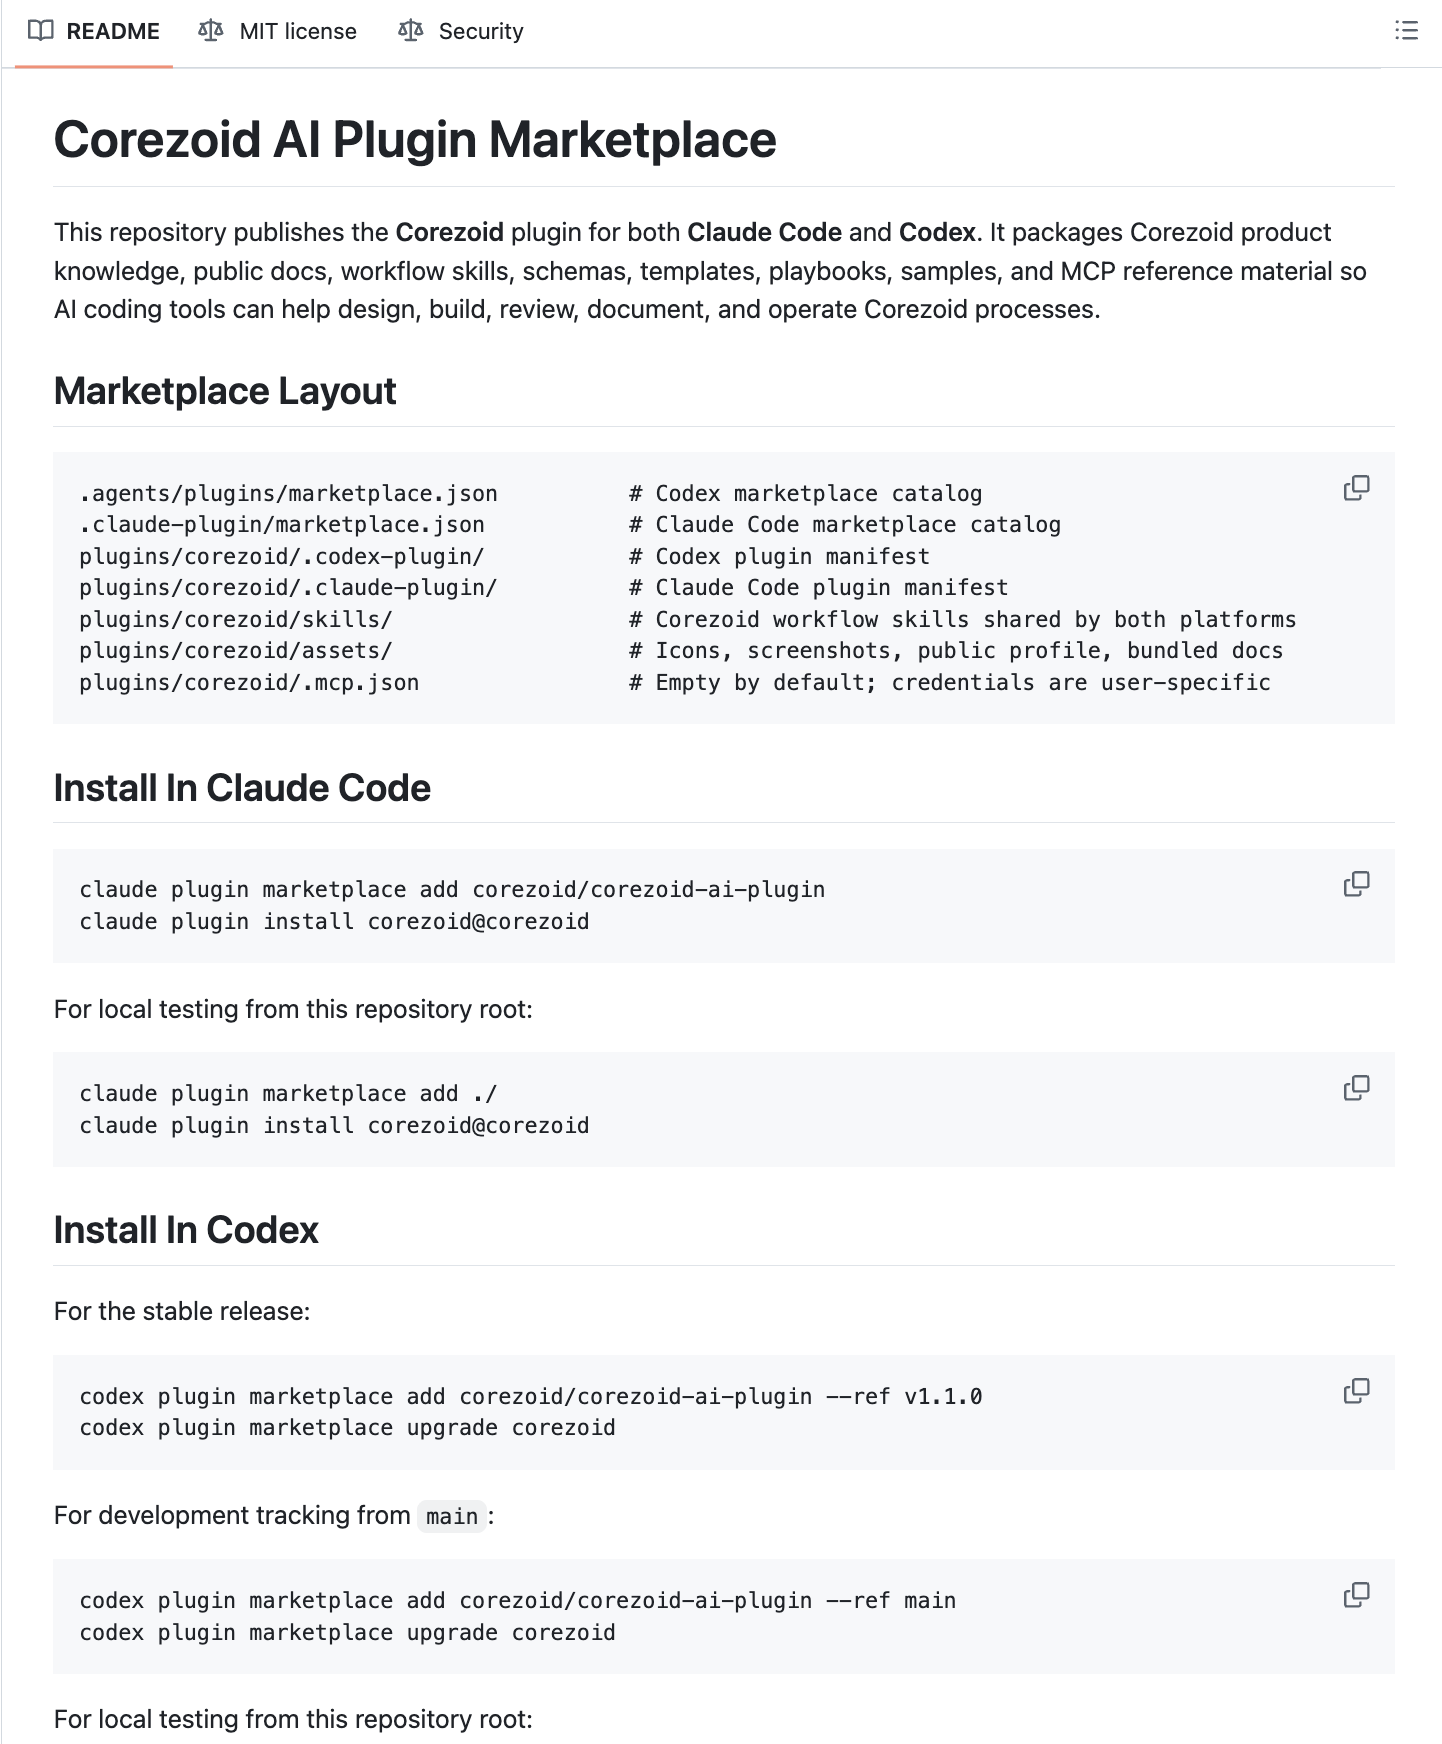Image resolution: width=1442 pixels, height=1744 pixels.
Task: Click the Install In Claude Code heading
Action: (x=242, y=788)
